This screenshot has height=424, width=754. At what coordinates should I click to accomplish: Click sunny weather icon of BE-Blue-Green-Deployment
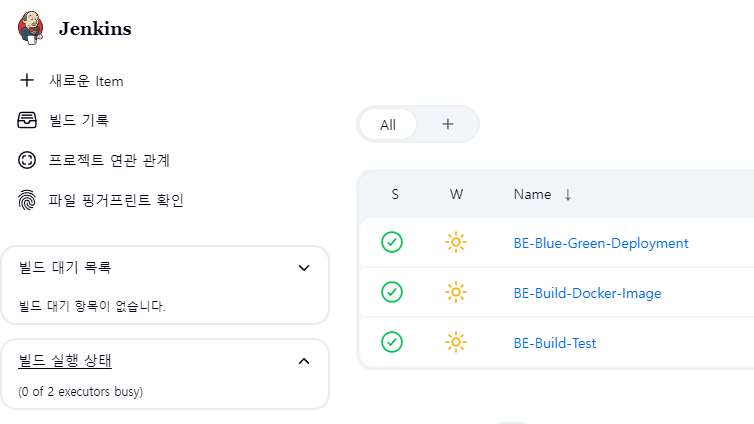coord(456,242)
